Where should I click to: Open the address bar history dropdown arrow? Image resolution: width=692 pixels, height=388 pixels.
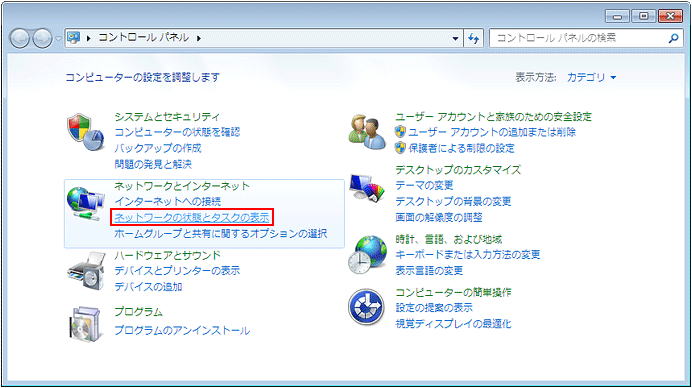(x=455, y=38)
